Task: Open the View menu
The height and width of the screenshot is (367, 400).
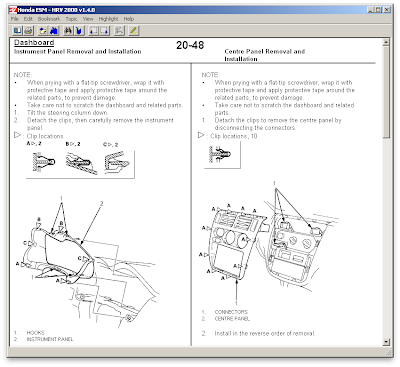Action: pyautogui.click(x=88, y=19)
